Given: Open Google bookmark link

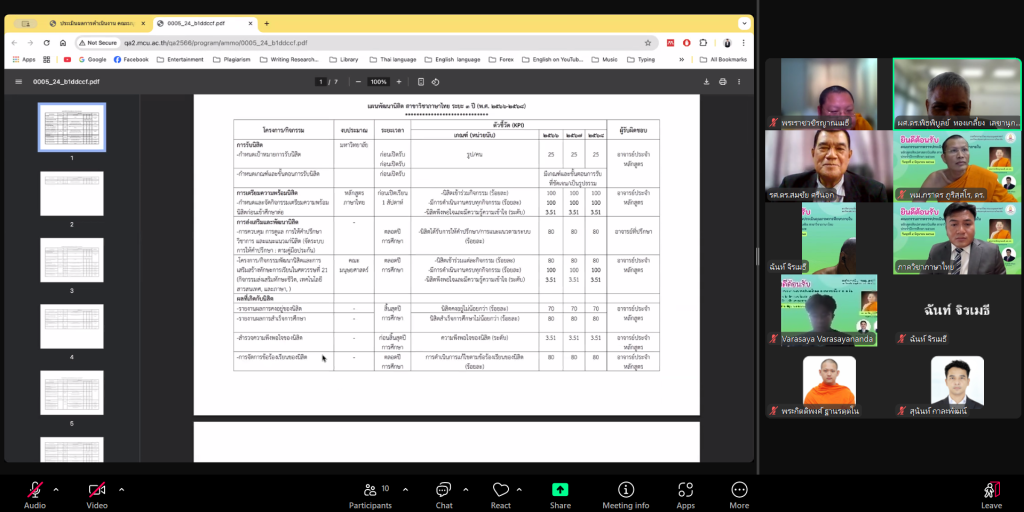Looking at the screenshot, I should coord(92,59).
